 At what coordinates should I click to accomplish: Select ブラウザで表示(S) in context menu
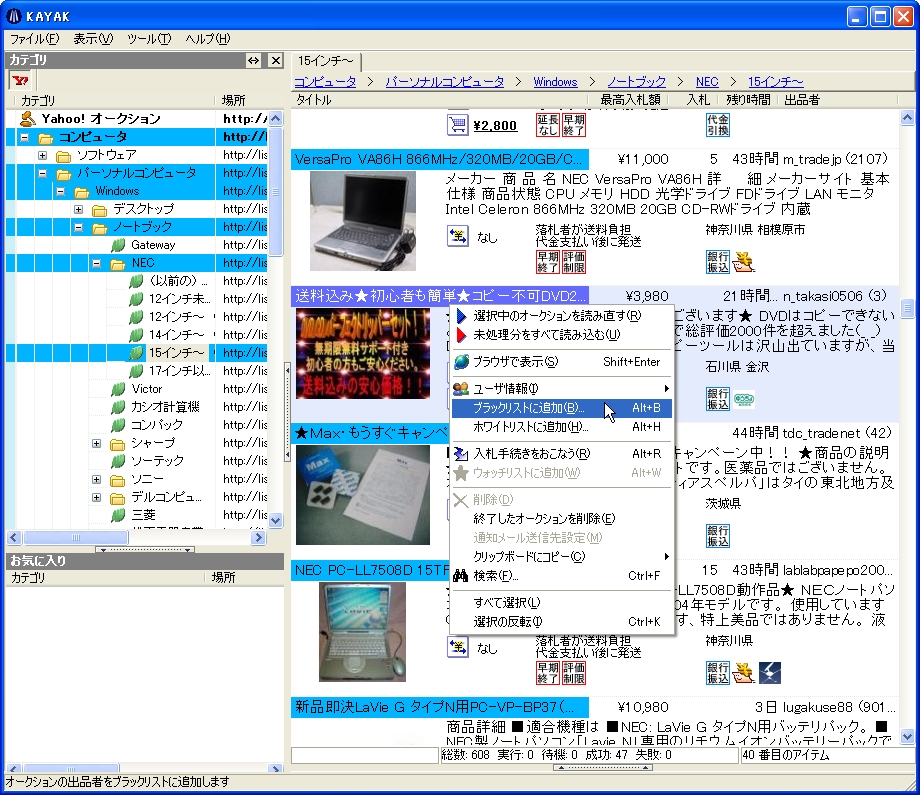562,361
